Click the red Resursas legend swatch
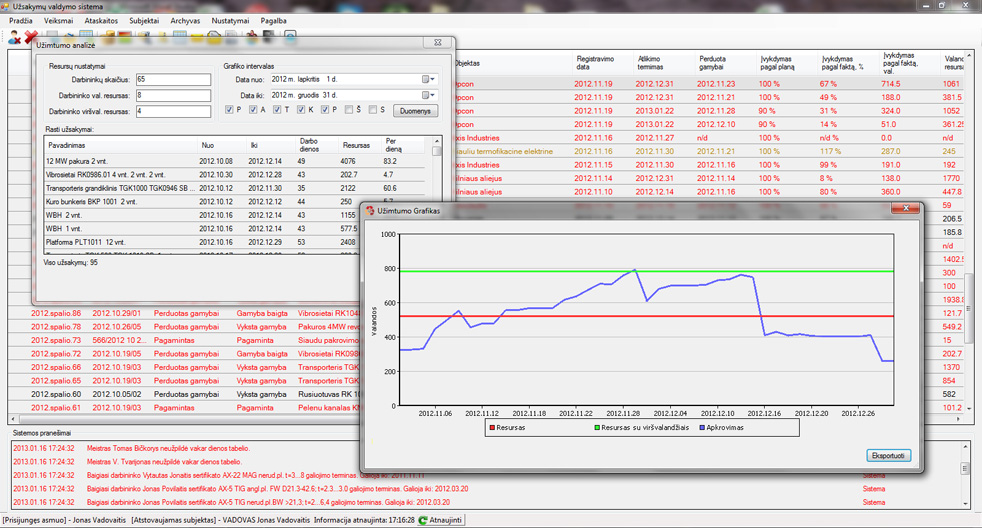This screenshot has width=982, height=528. [492, 428]
